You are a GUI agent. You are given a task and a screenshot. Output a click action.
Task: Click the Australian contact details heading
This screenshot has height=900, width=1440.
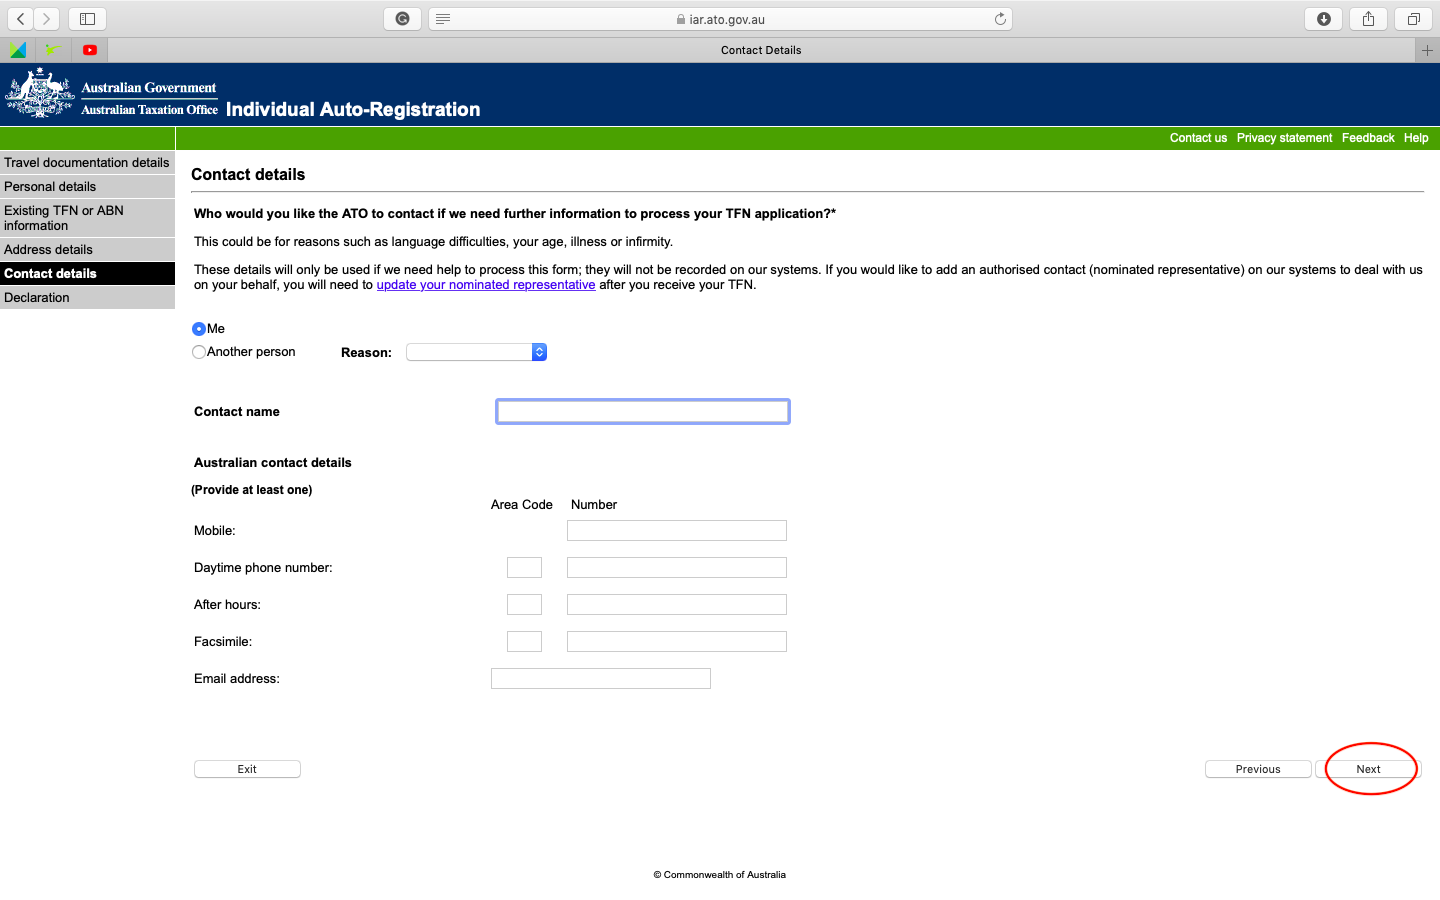click(x=273, y=463)
